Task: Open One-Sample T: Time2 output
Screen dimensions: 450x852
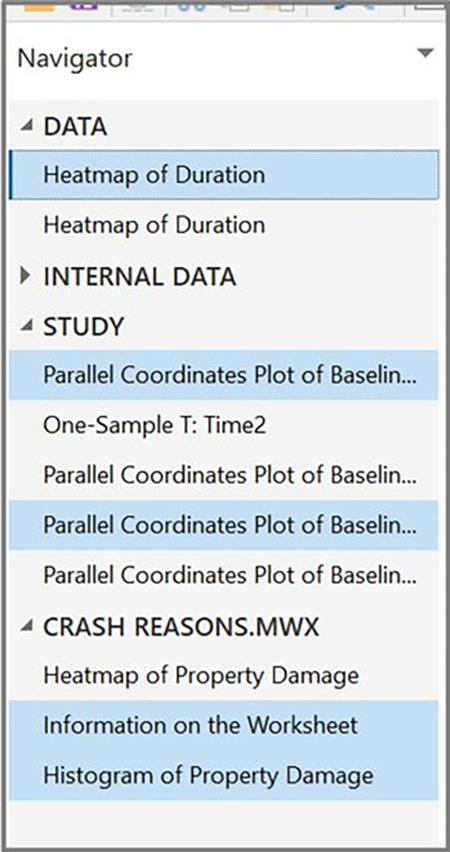Action: pos(224,425)
